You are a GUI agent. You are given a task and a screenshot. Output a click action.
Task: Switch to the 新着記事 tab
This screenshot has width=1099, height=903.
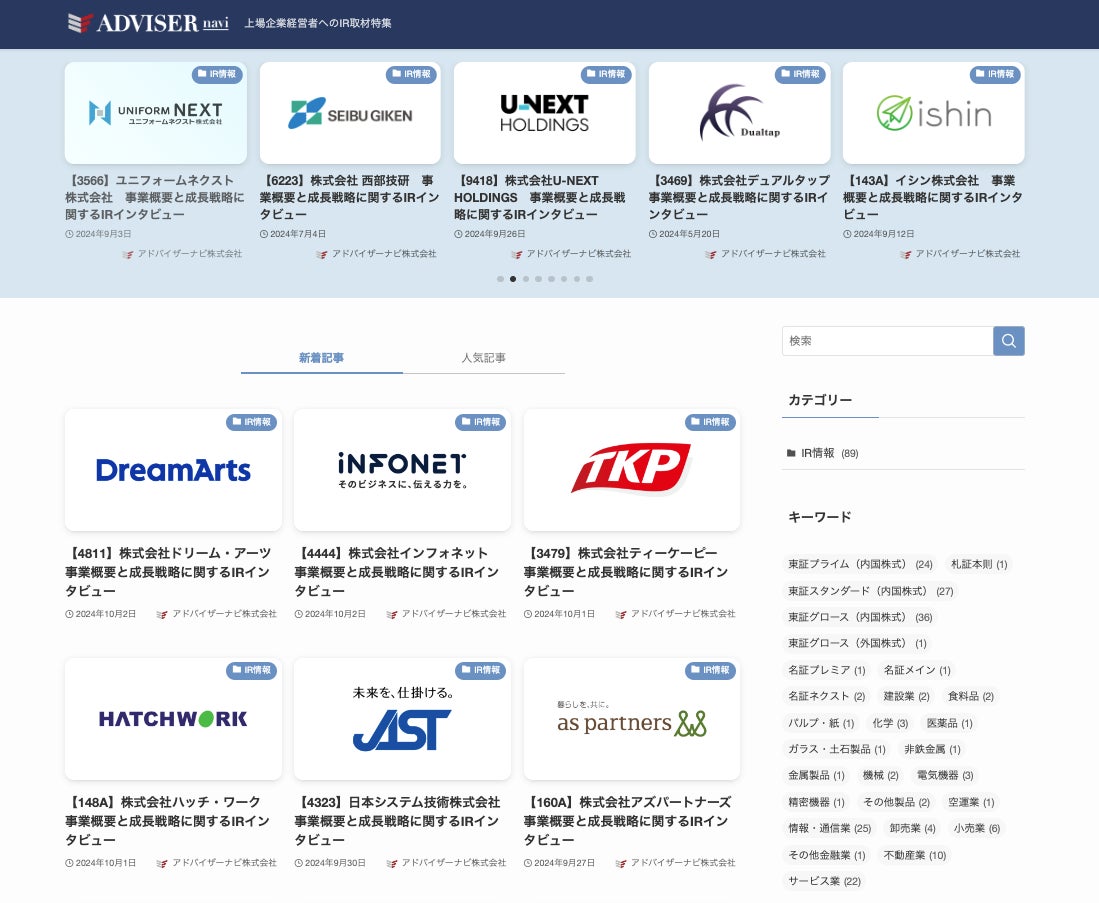click(321, 358)
